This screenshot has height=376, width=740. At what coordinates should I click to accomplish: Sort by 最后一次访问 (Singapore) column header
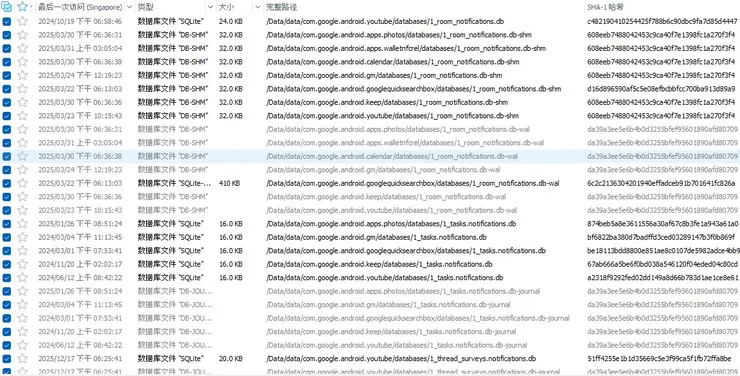coord(80,7)
